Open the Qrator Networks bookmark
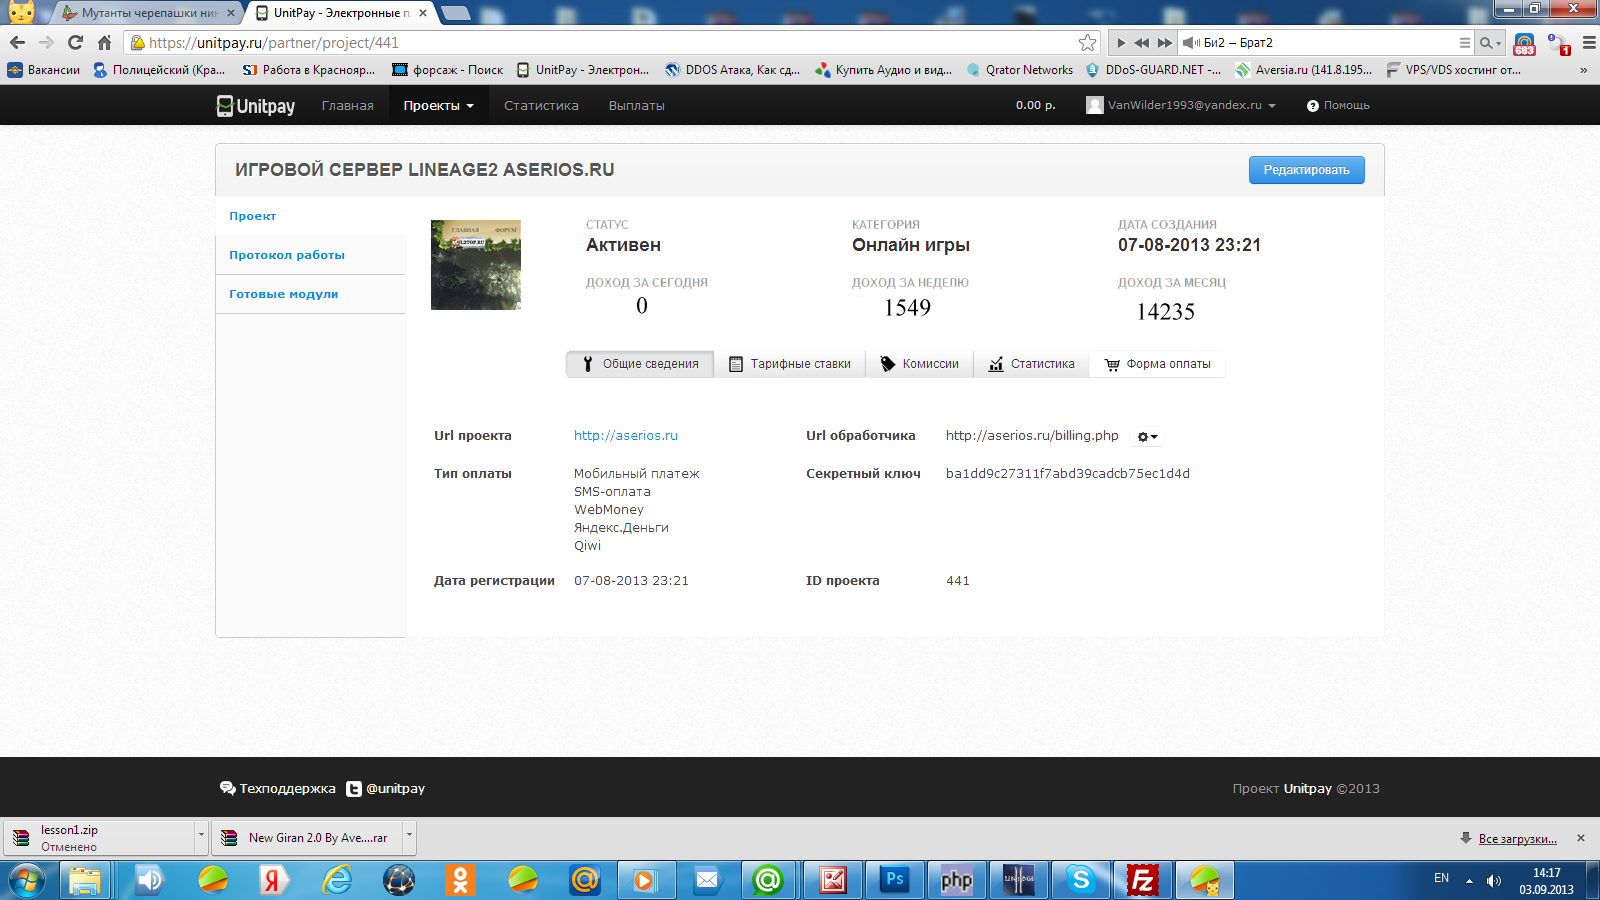The width and height of the screenshot is (1600, 900). pos(1019,70)
